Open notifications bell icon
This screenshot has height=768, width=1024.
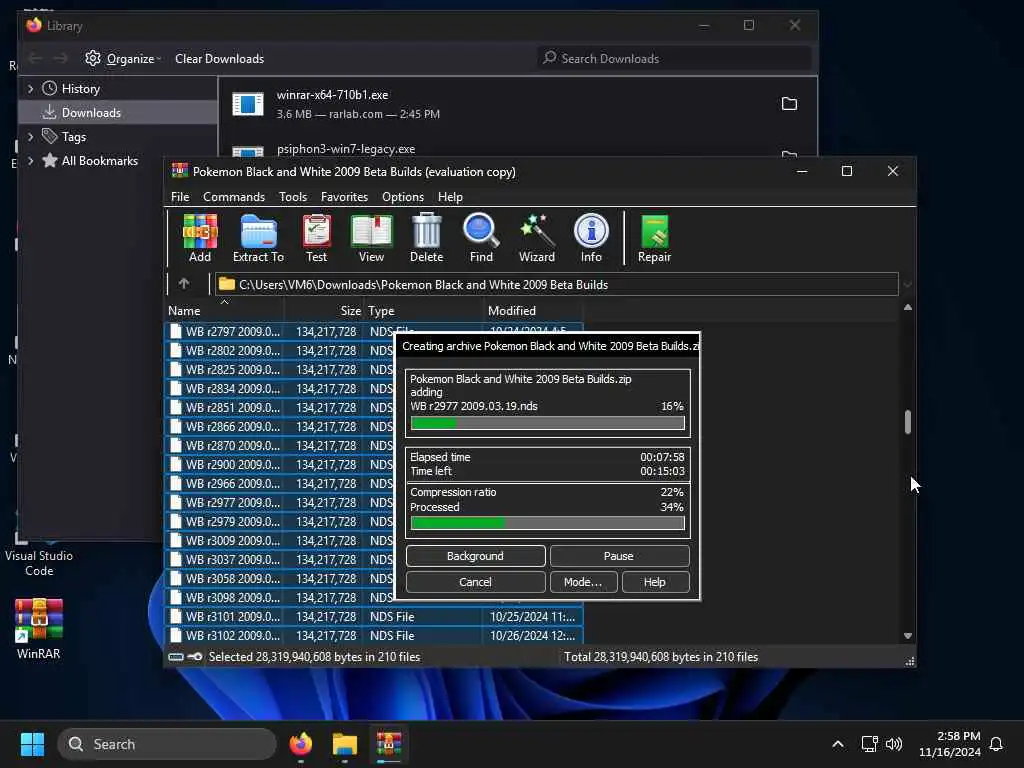point(996,744)
